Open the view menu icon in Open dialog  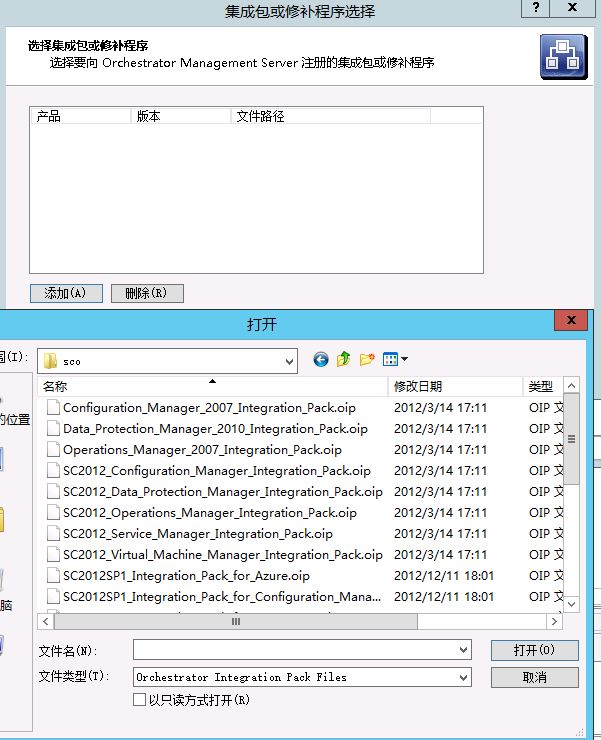[x=390, y=360]
